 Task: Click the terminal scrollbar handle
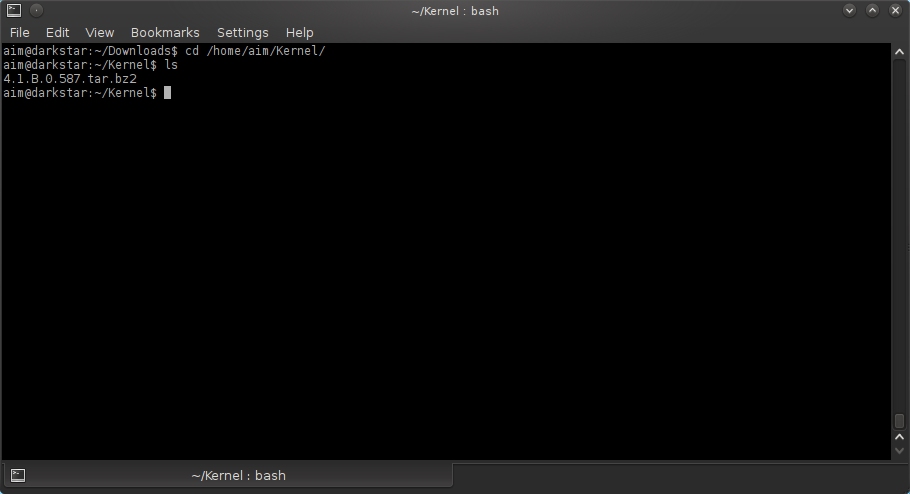tap(899, 421)
